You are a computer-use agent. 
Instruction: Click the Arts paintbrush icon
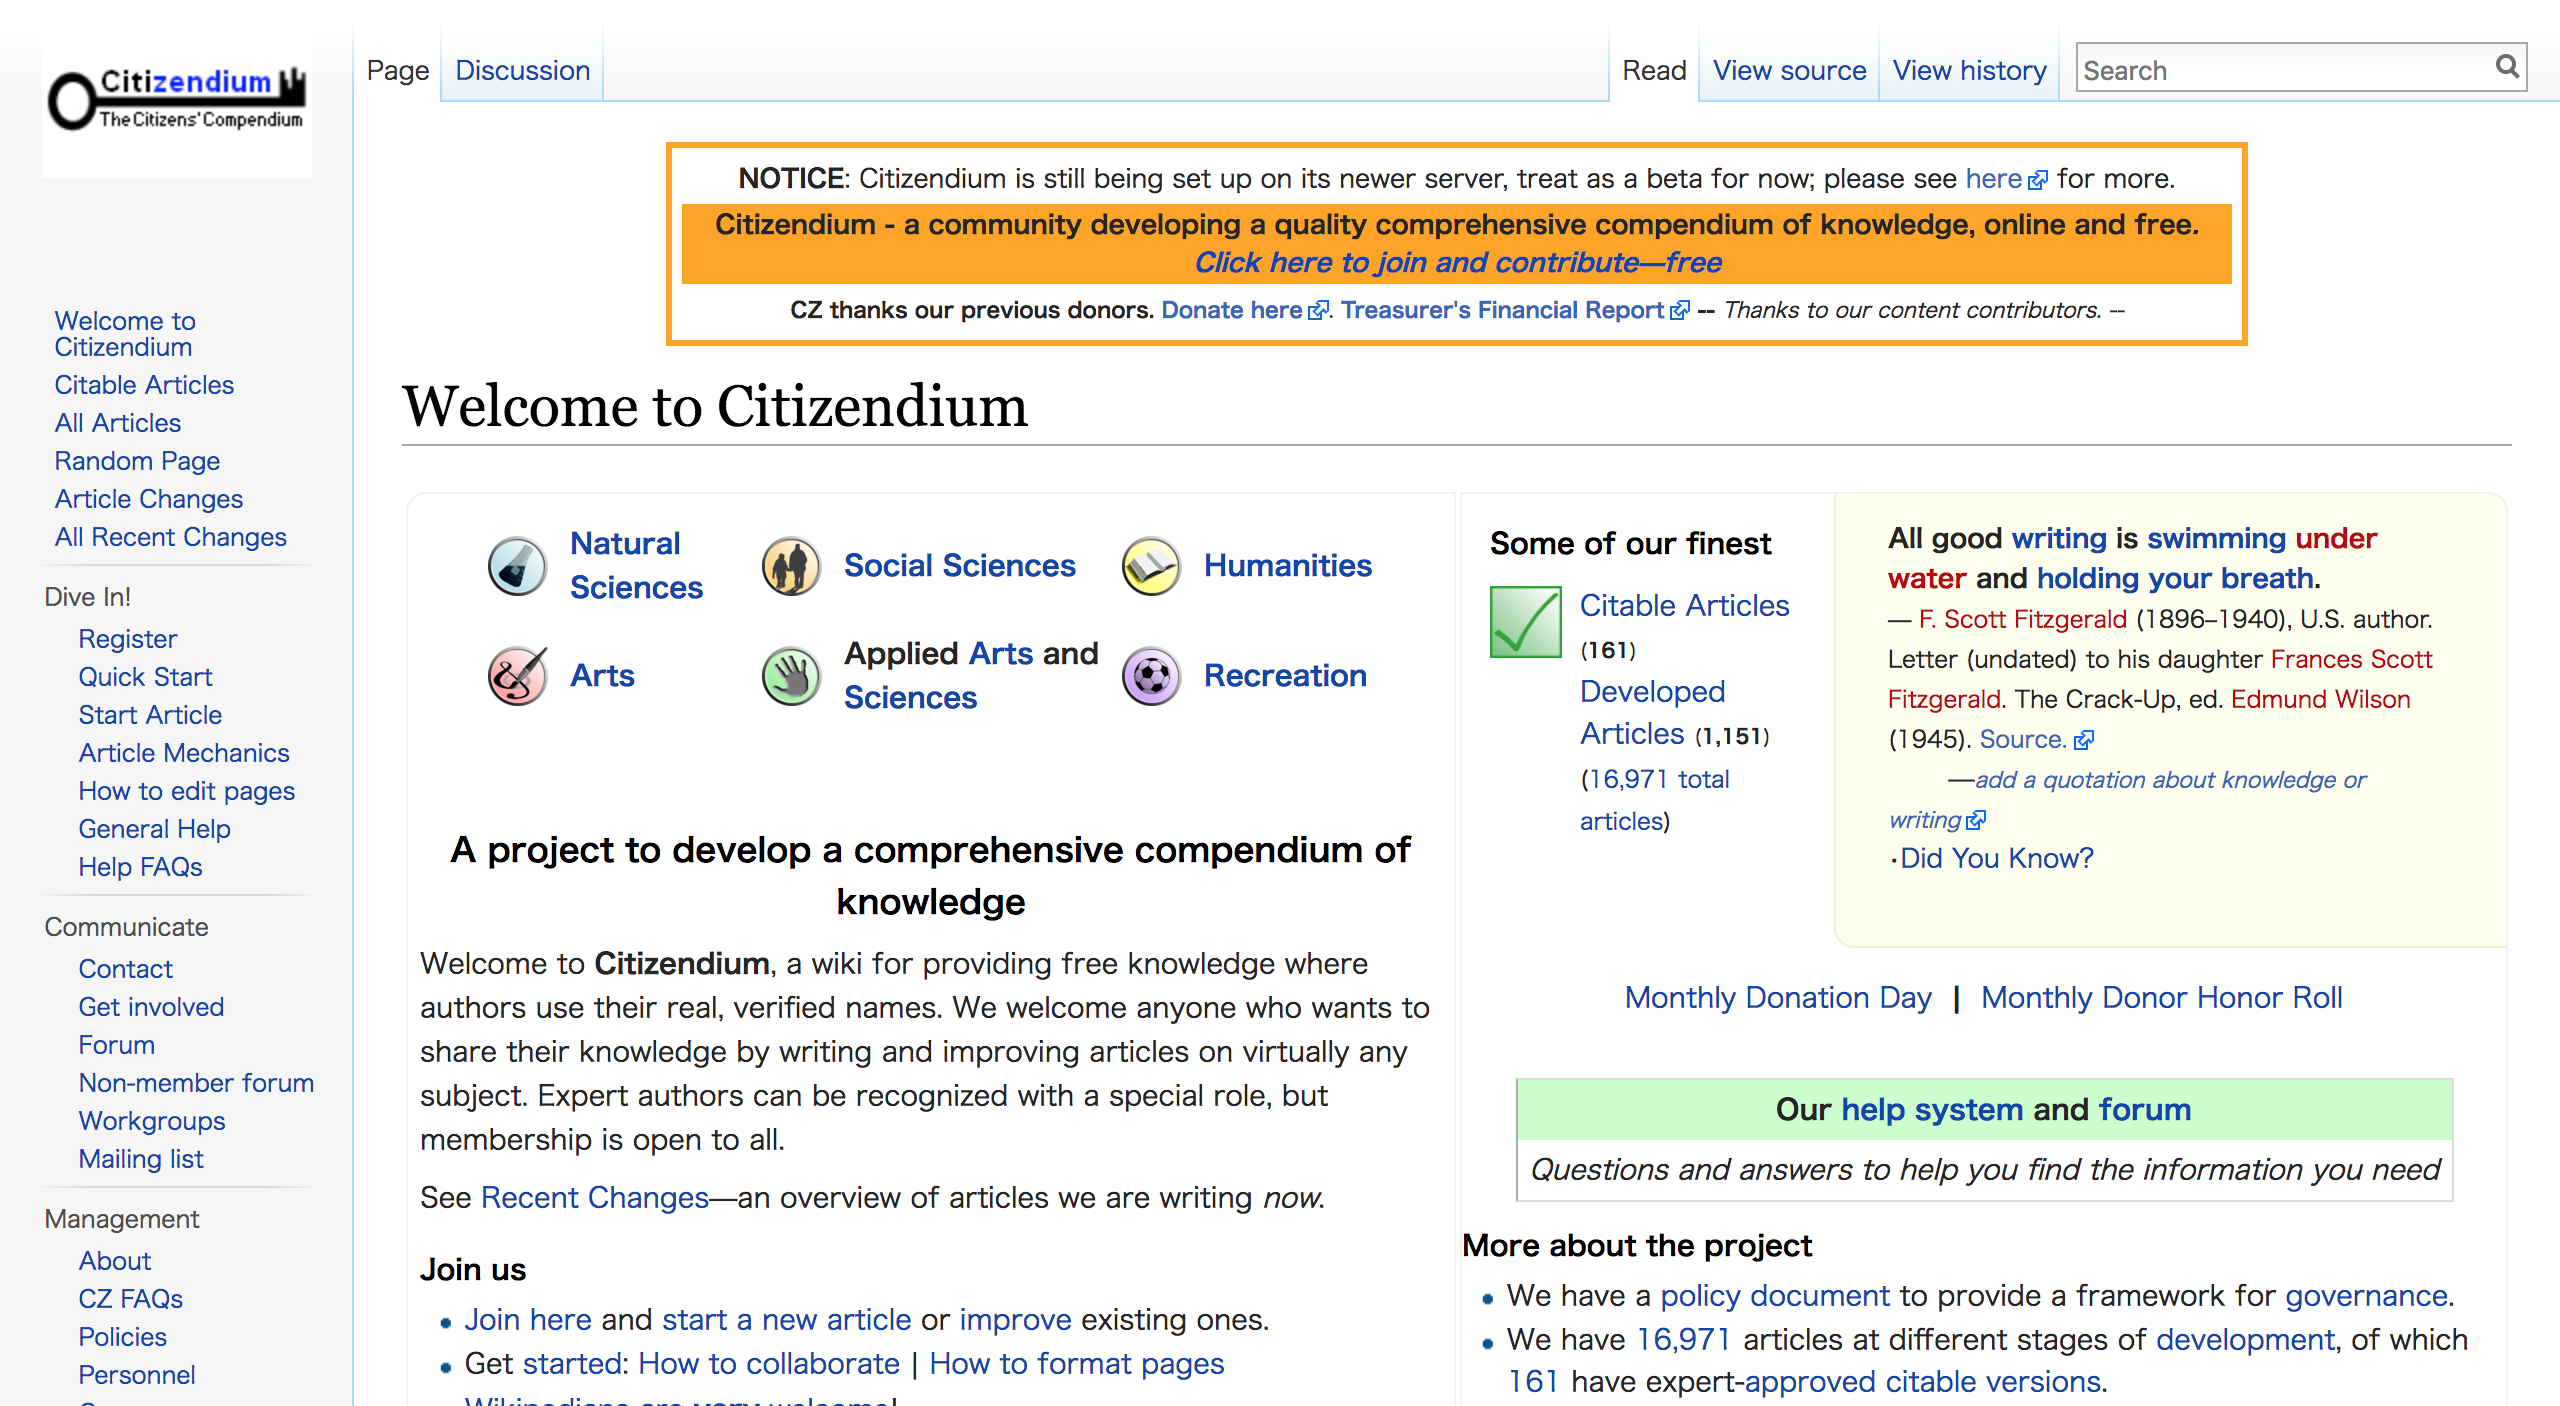pos(517,676)
